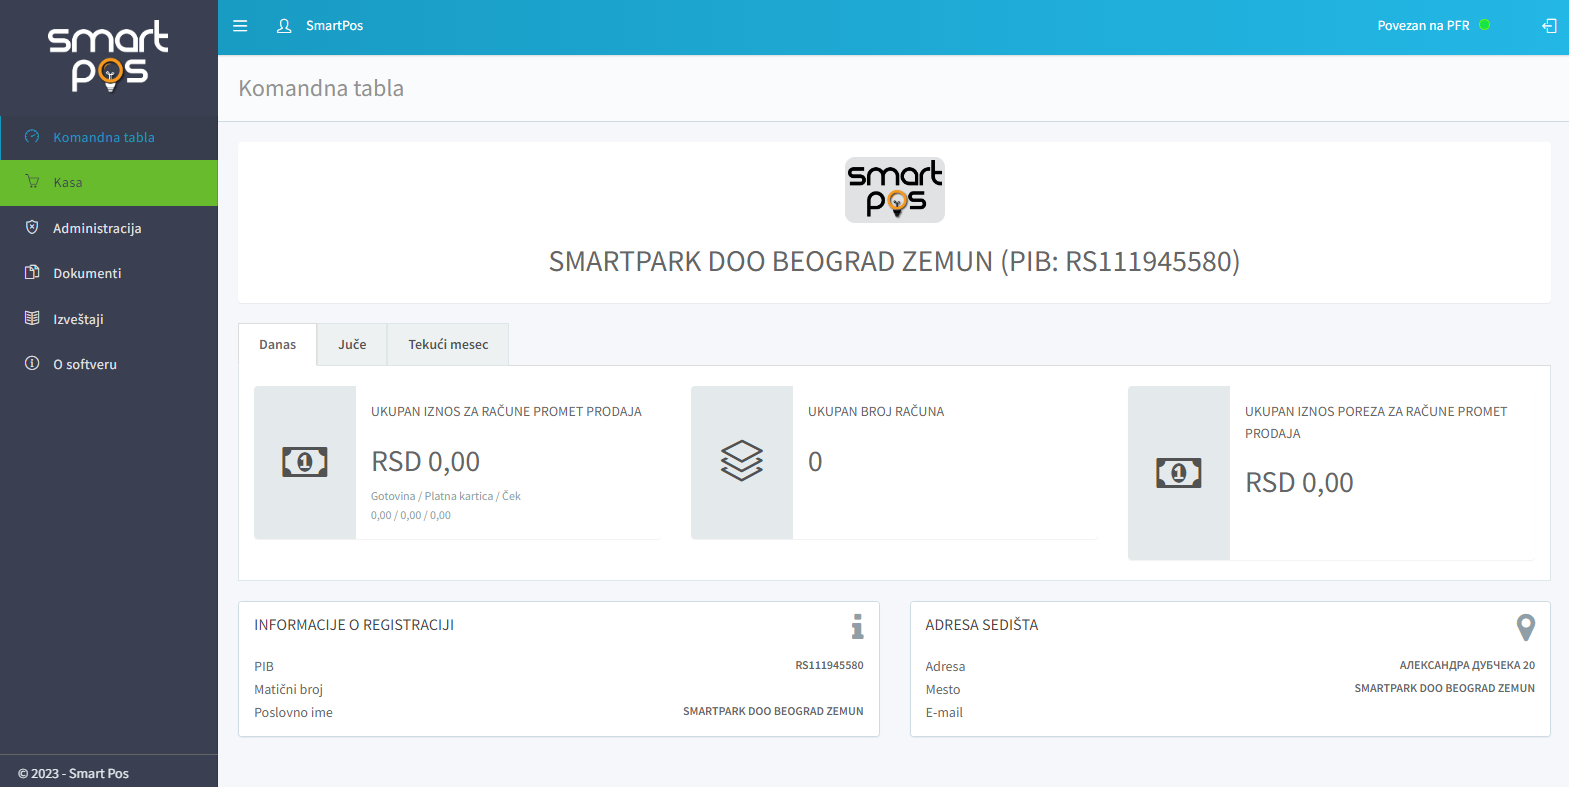
Task: Click the E-mail label
Action: 944,713
